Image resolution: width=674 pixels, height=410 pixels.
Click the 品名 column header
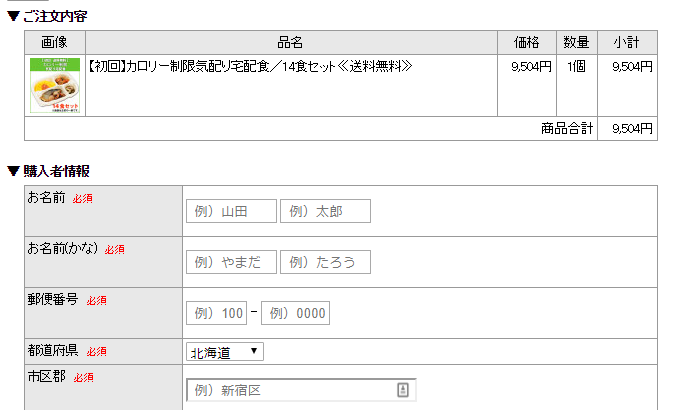(x=290, y=42)
